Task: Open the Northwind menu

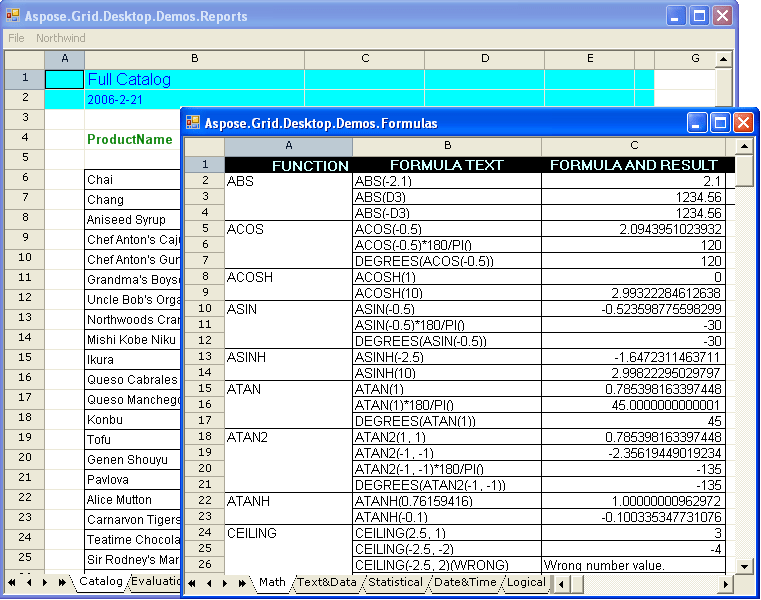Action: coord(61,38)
